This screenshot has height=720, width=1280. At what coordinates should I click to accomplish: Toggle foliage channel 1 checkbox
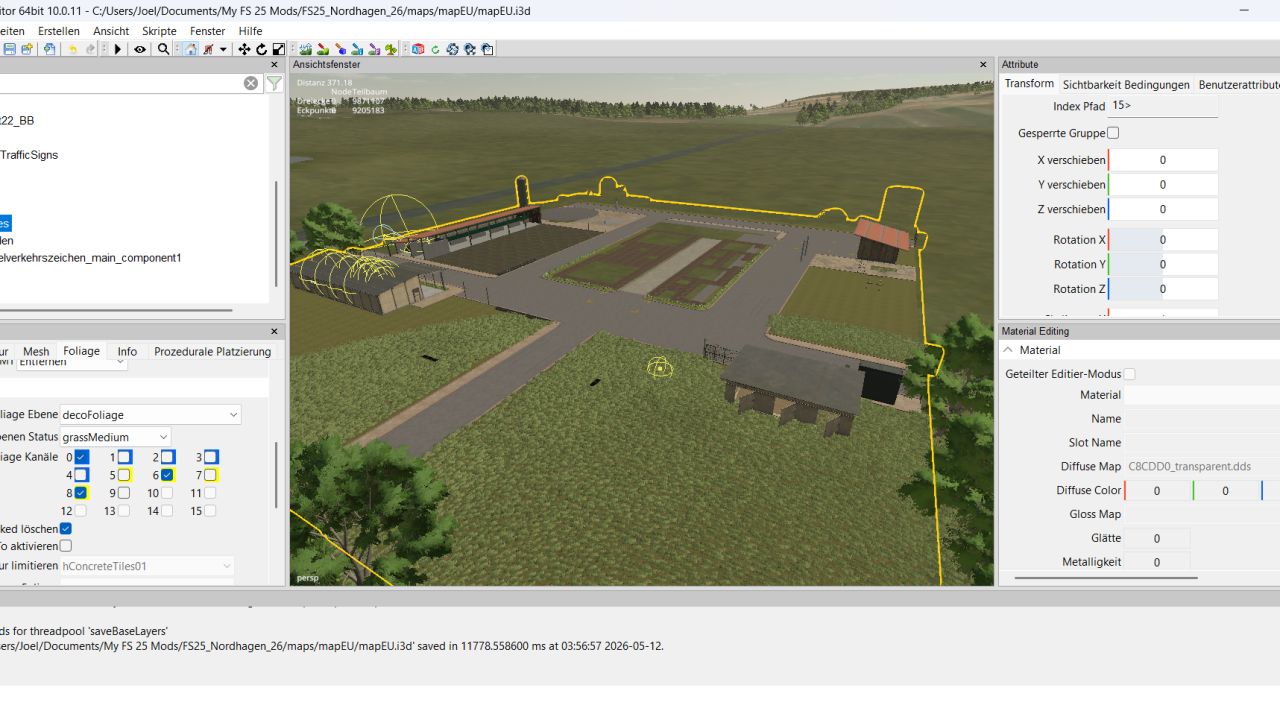tap(125, 457)
